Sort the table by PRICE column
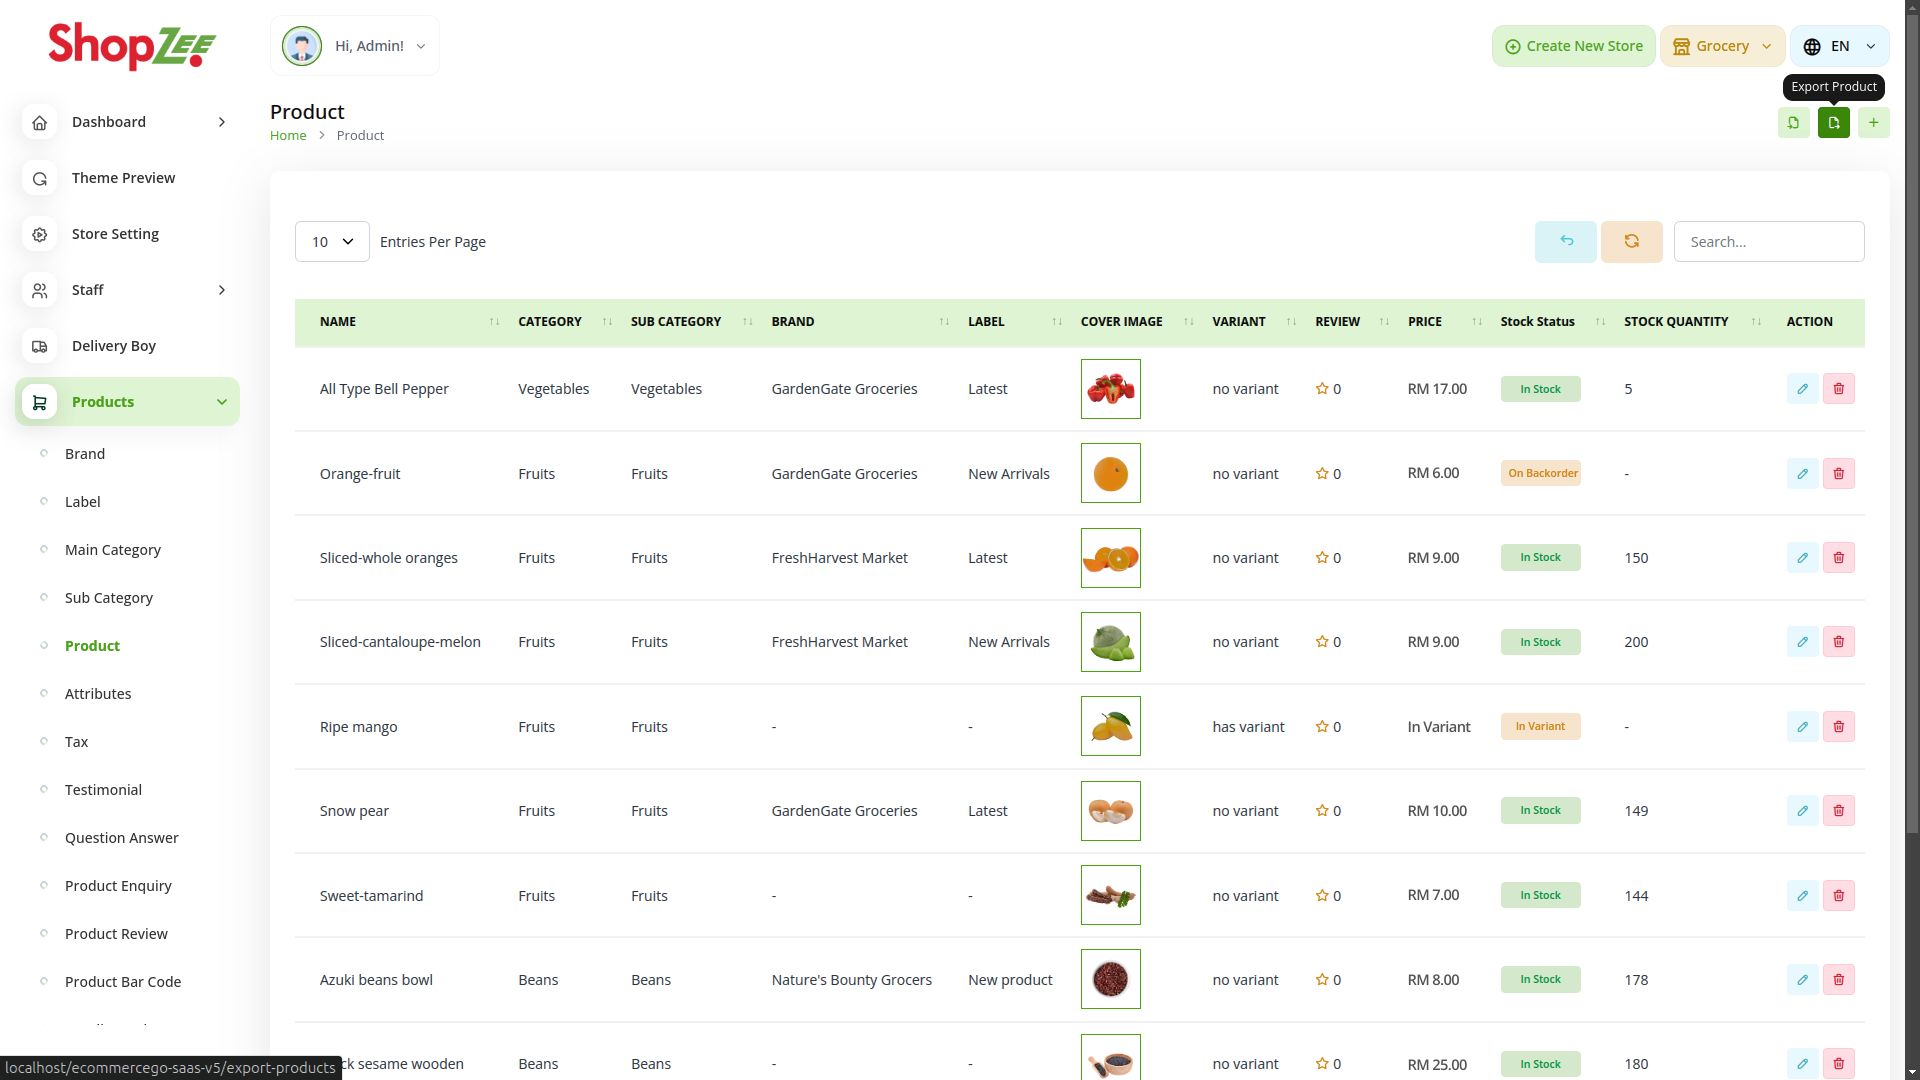Image resolution: width=1920 pixels, height=1080 pixels. 1424,322
